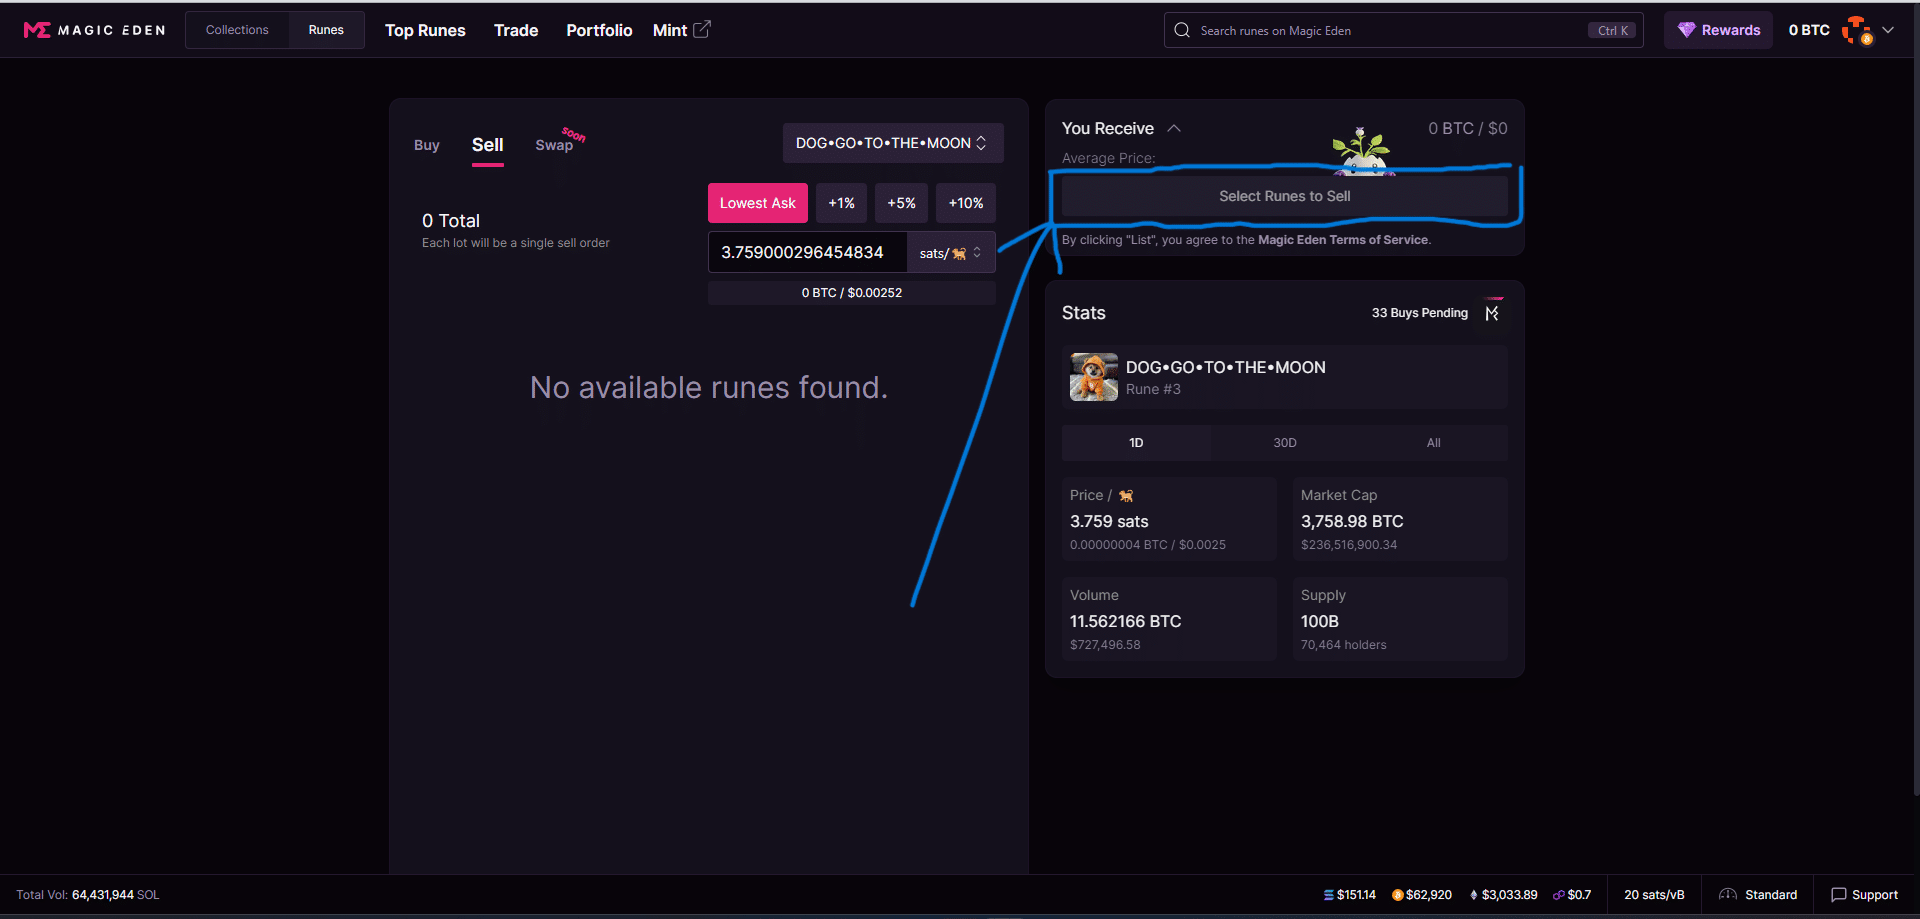Click the Rewards button
Screen dimensions: 1920x919
(x=1718, y=30)
